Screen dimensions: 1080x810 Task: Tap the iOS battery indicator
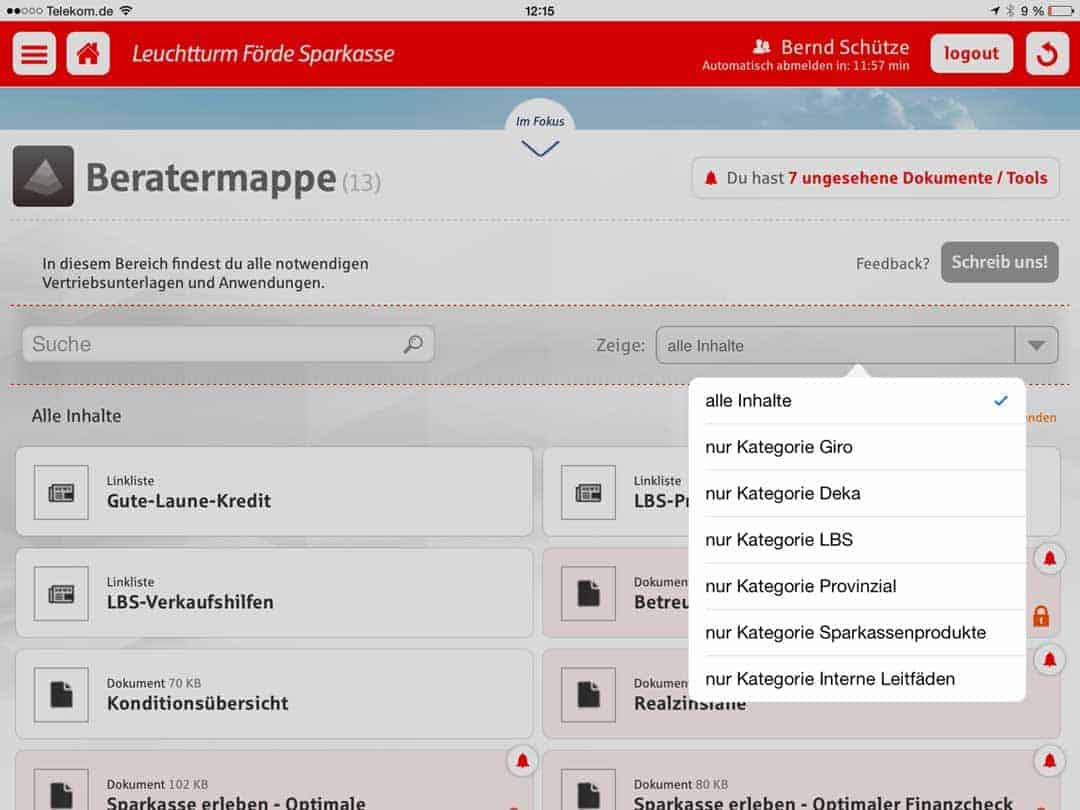1059,10
